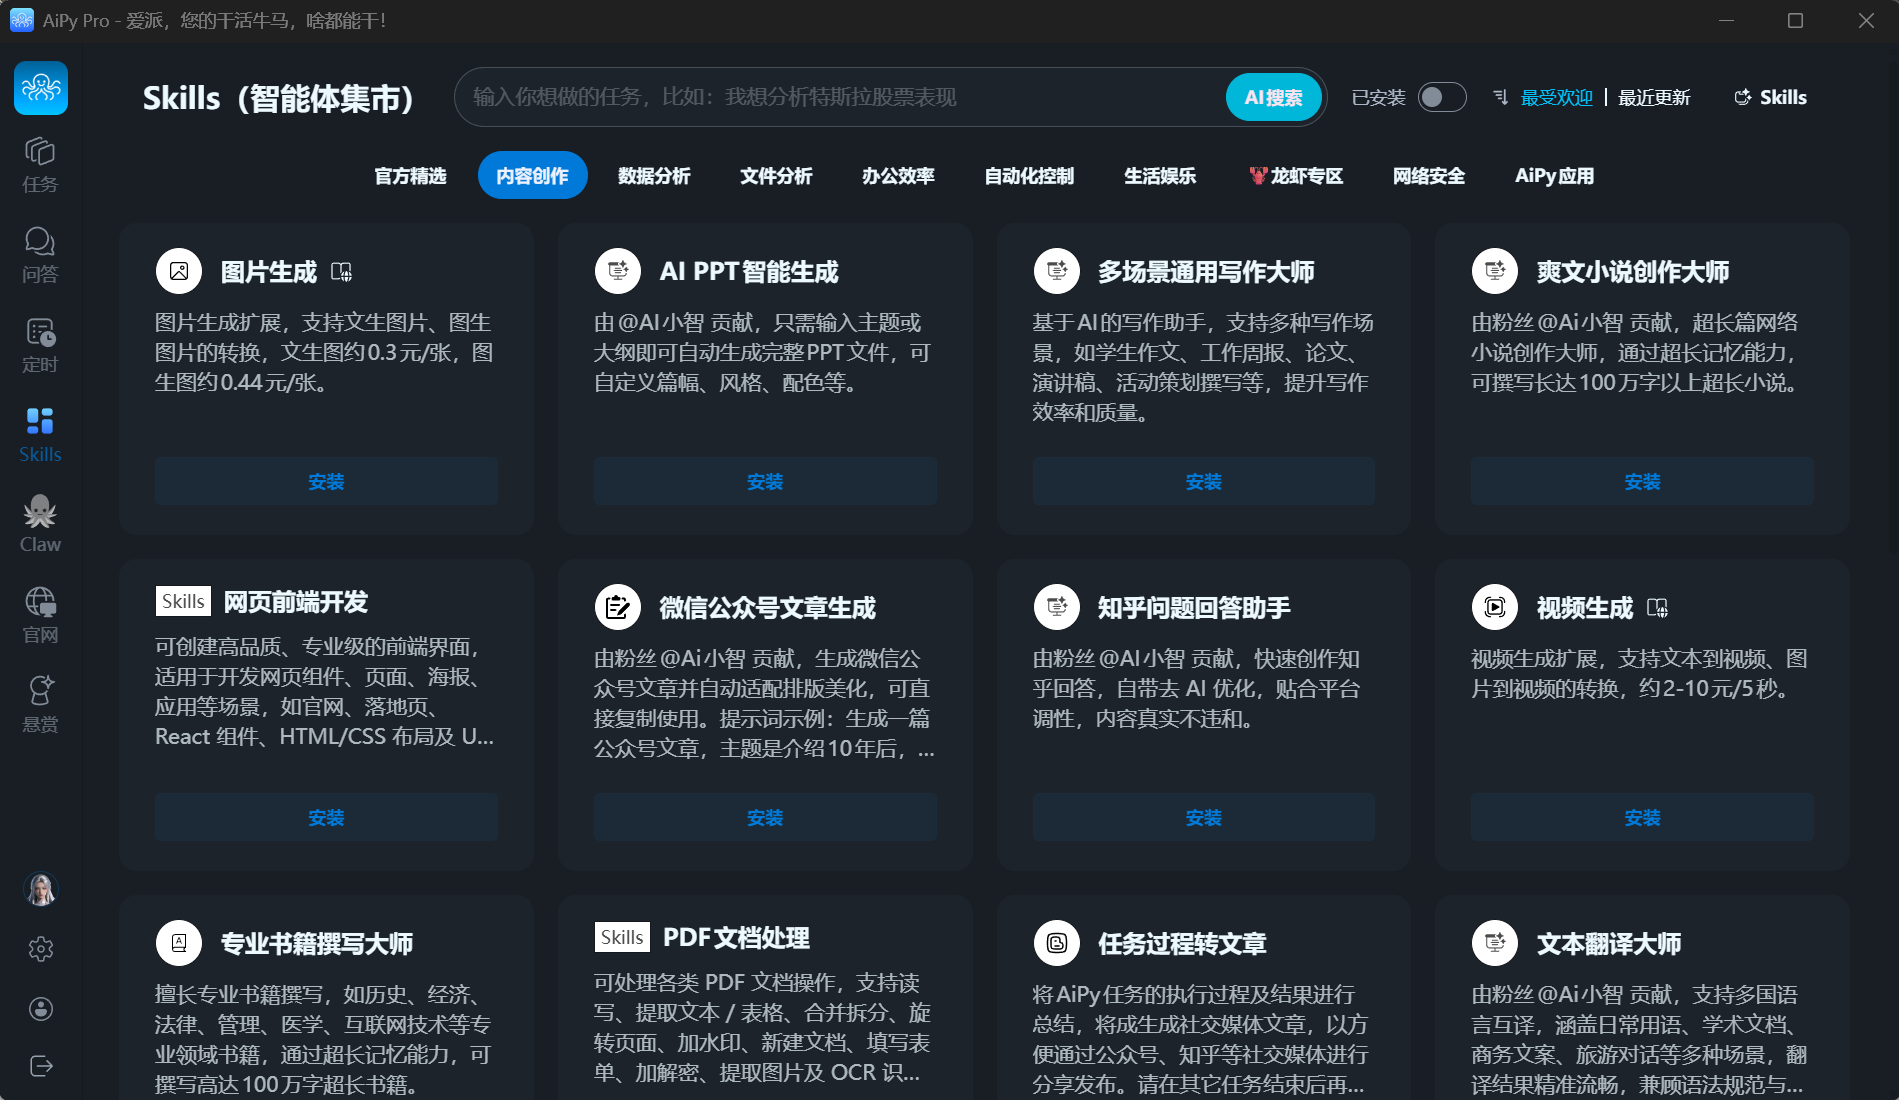
Task: Click the 知乎问题回答助手 card icon
Action: click(1056, 607)
